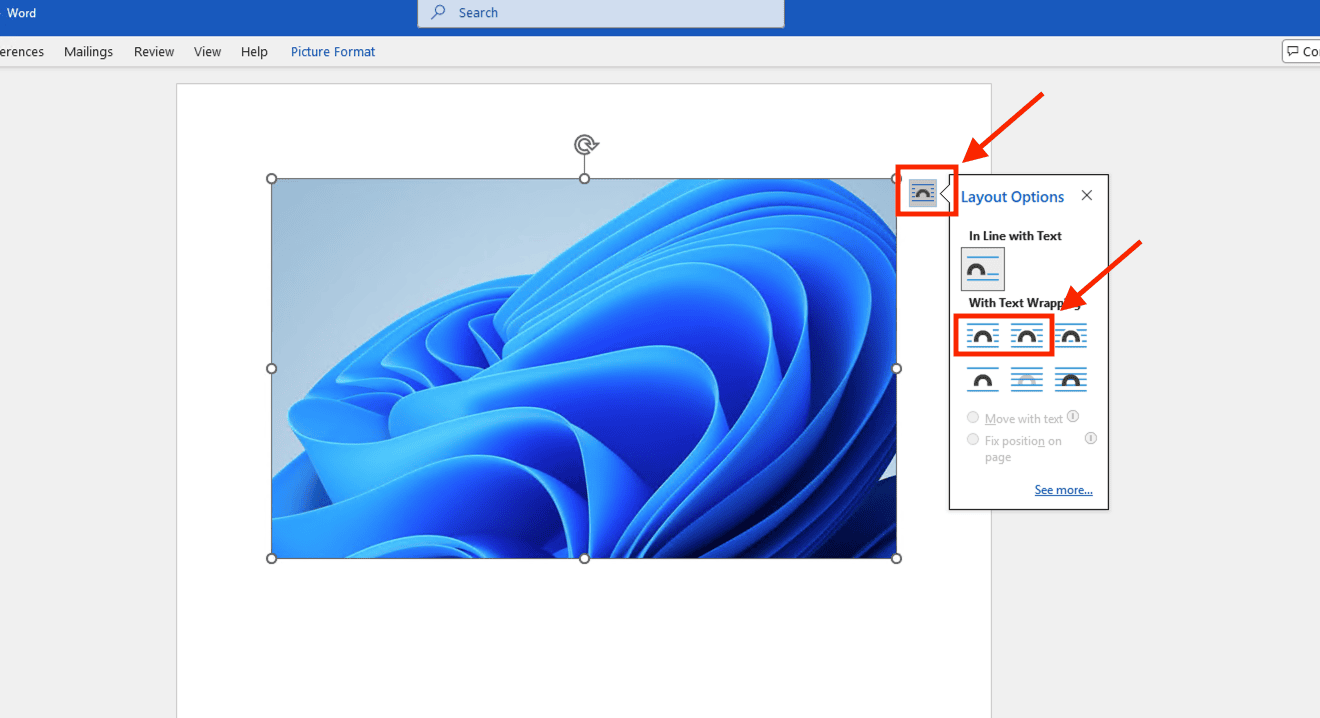The height and width of the screenshot is (718, 1320).
Task: Select Top and Bottom text wrapping
Action: coord(983,380)
